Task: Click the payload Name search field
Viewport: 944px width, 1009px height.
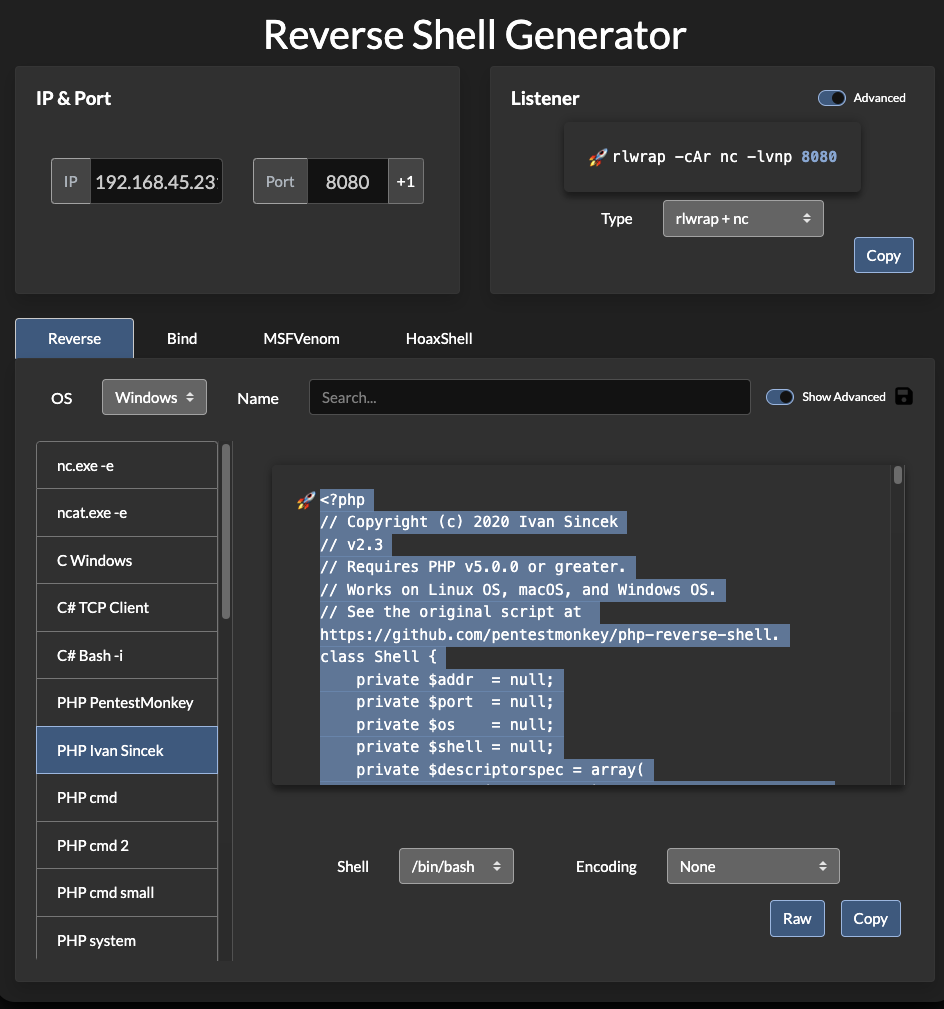Action: pyautogui.click(x=529, y=397)
